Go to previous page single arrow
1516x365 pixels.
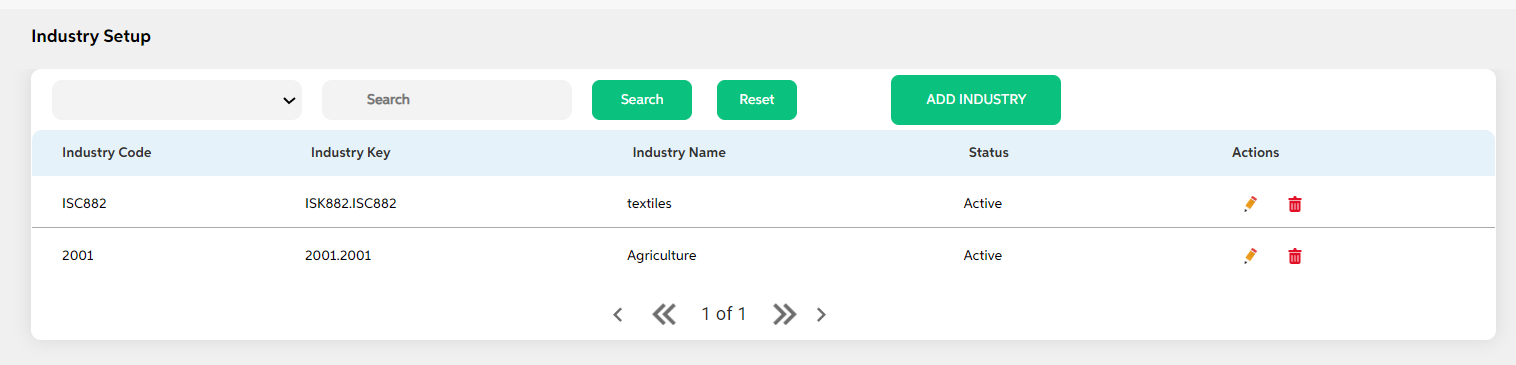pyautogui.click(x=618, y=315)
